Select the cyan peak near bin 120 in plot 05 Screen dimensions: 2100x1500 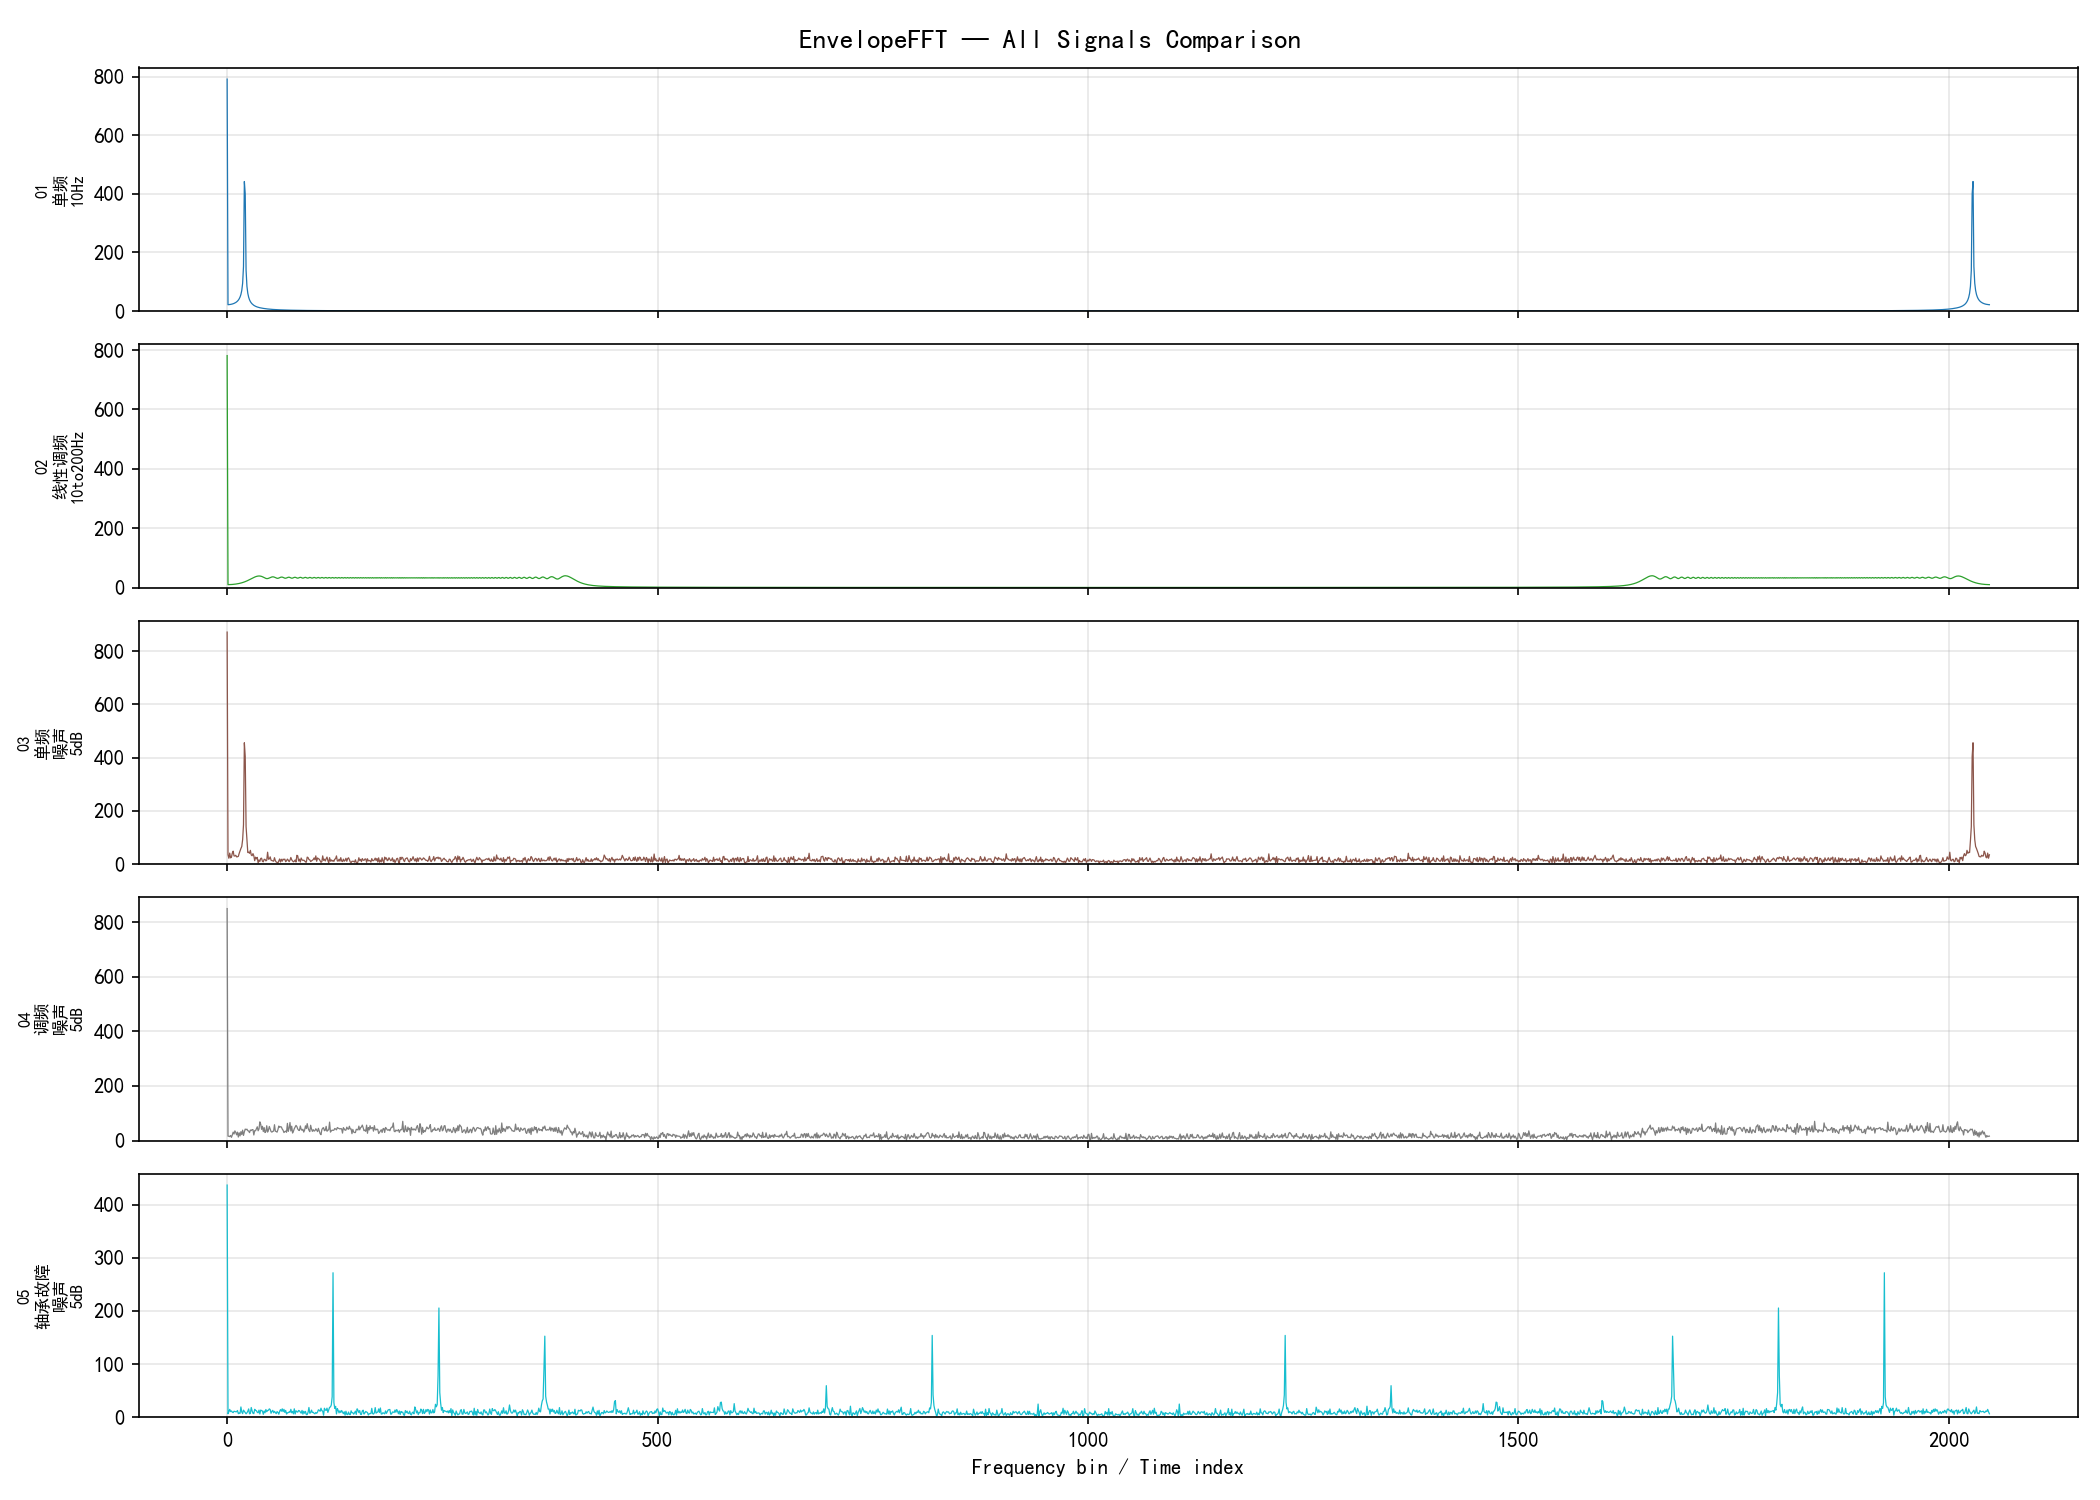coord(333,1340)
